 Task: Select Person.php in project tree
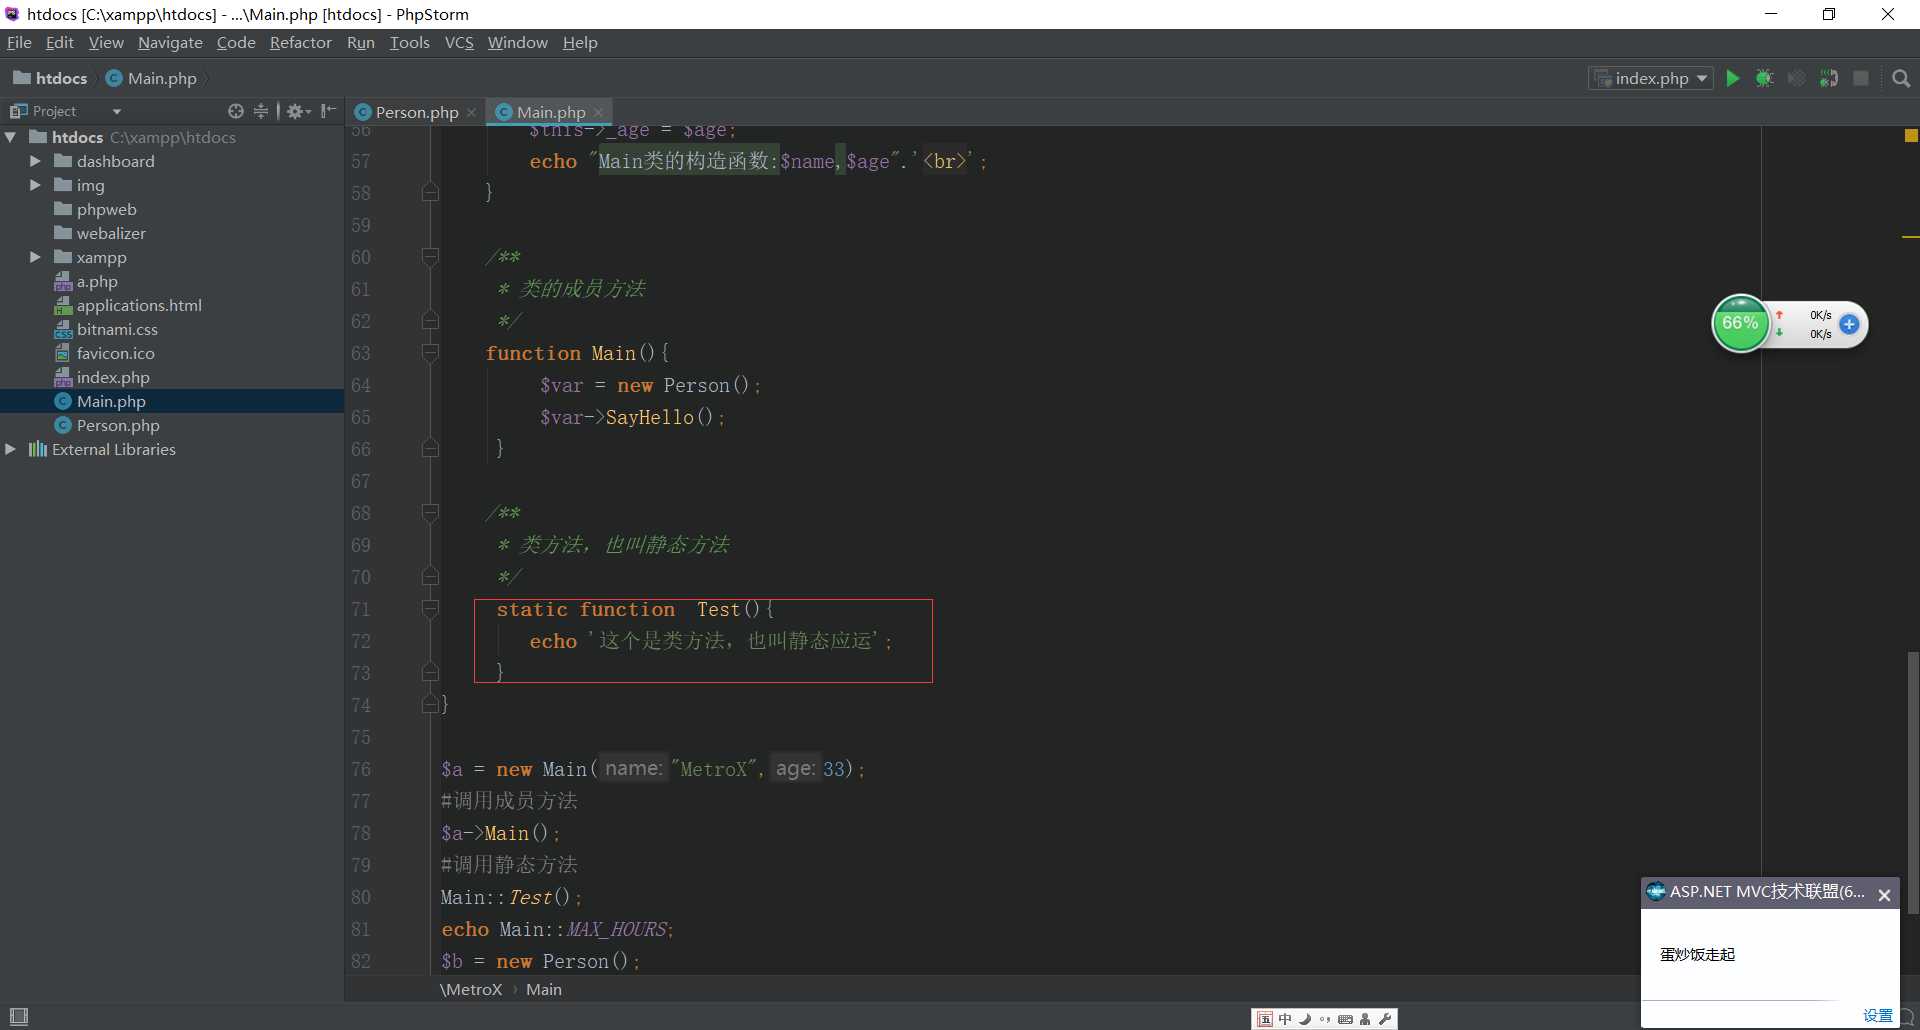tap(118, 425)
